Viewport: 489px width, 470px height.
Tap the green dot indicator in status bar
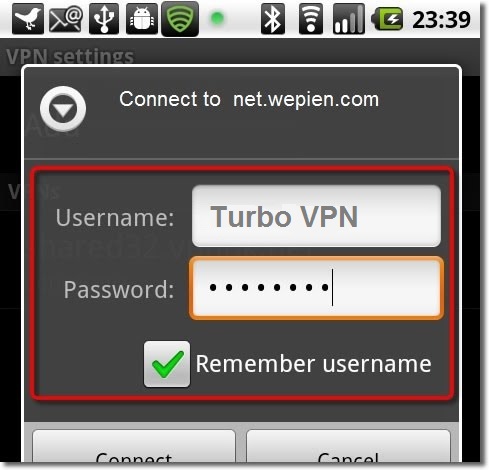[217, 19]
